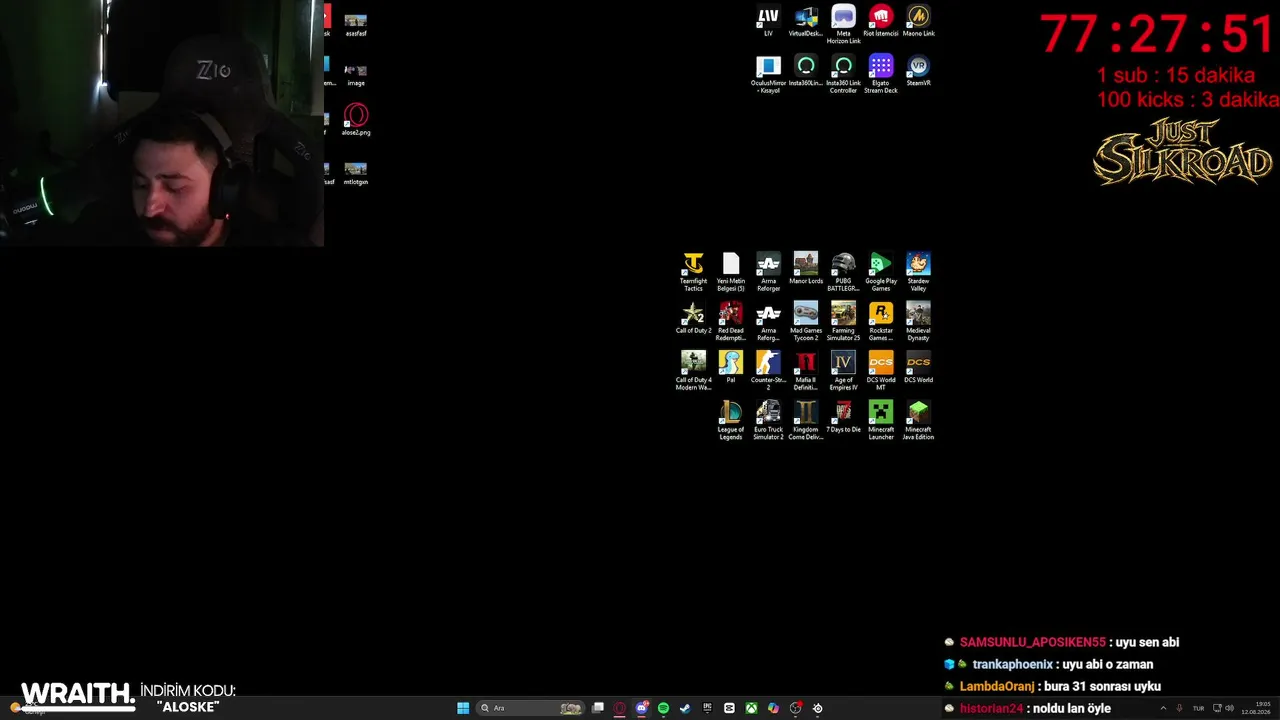Select Mad Games Tycoon 2 icon

click(806, 322)
